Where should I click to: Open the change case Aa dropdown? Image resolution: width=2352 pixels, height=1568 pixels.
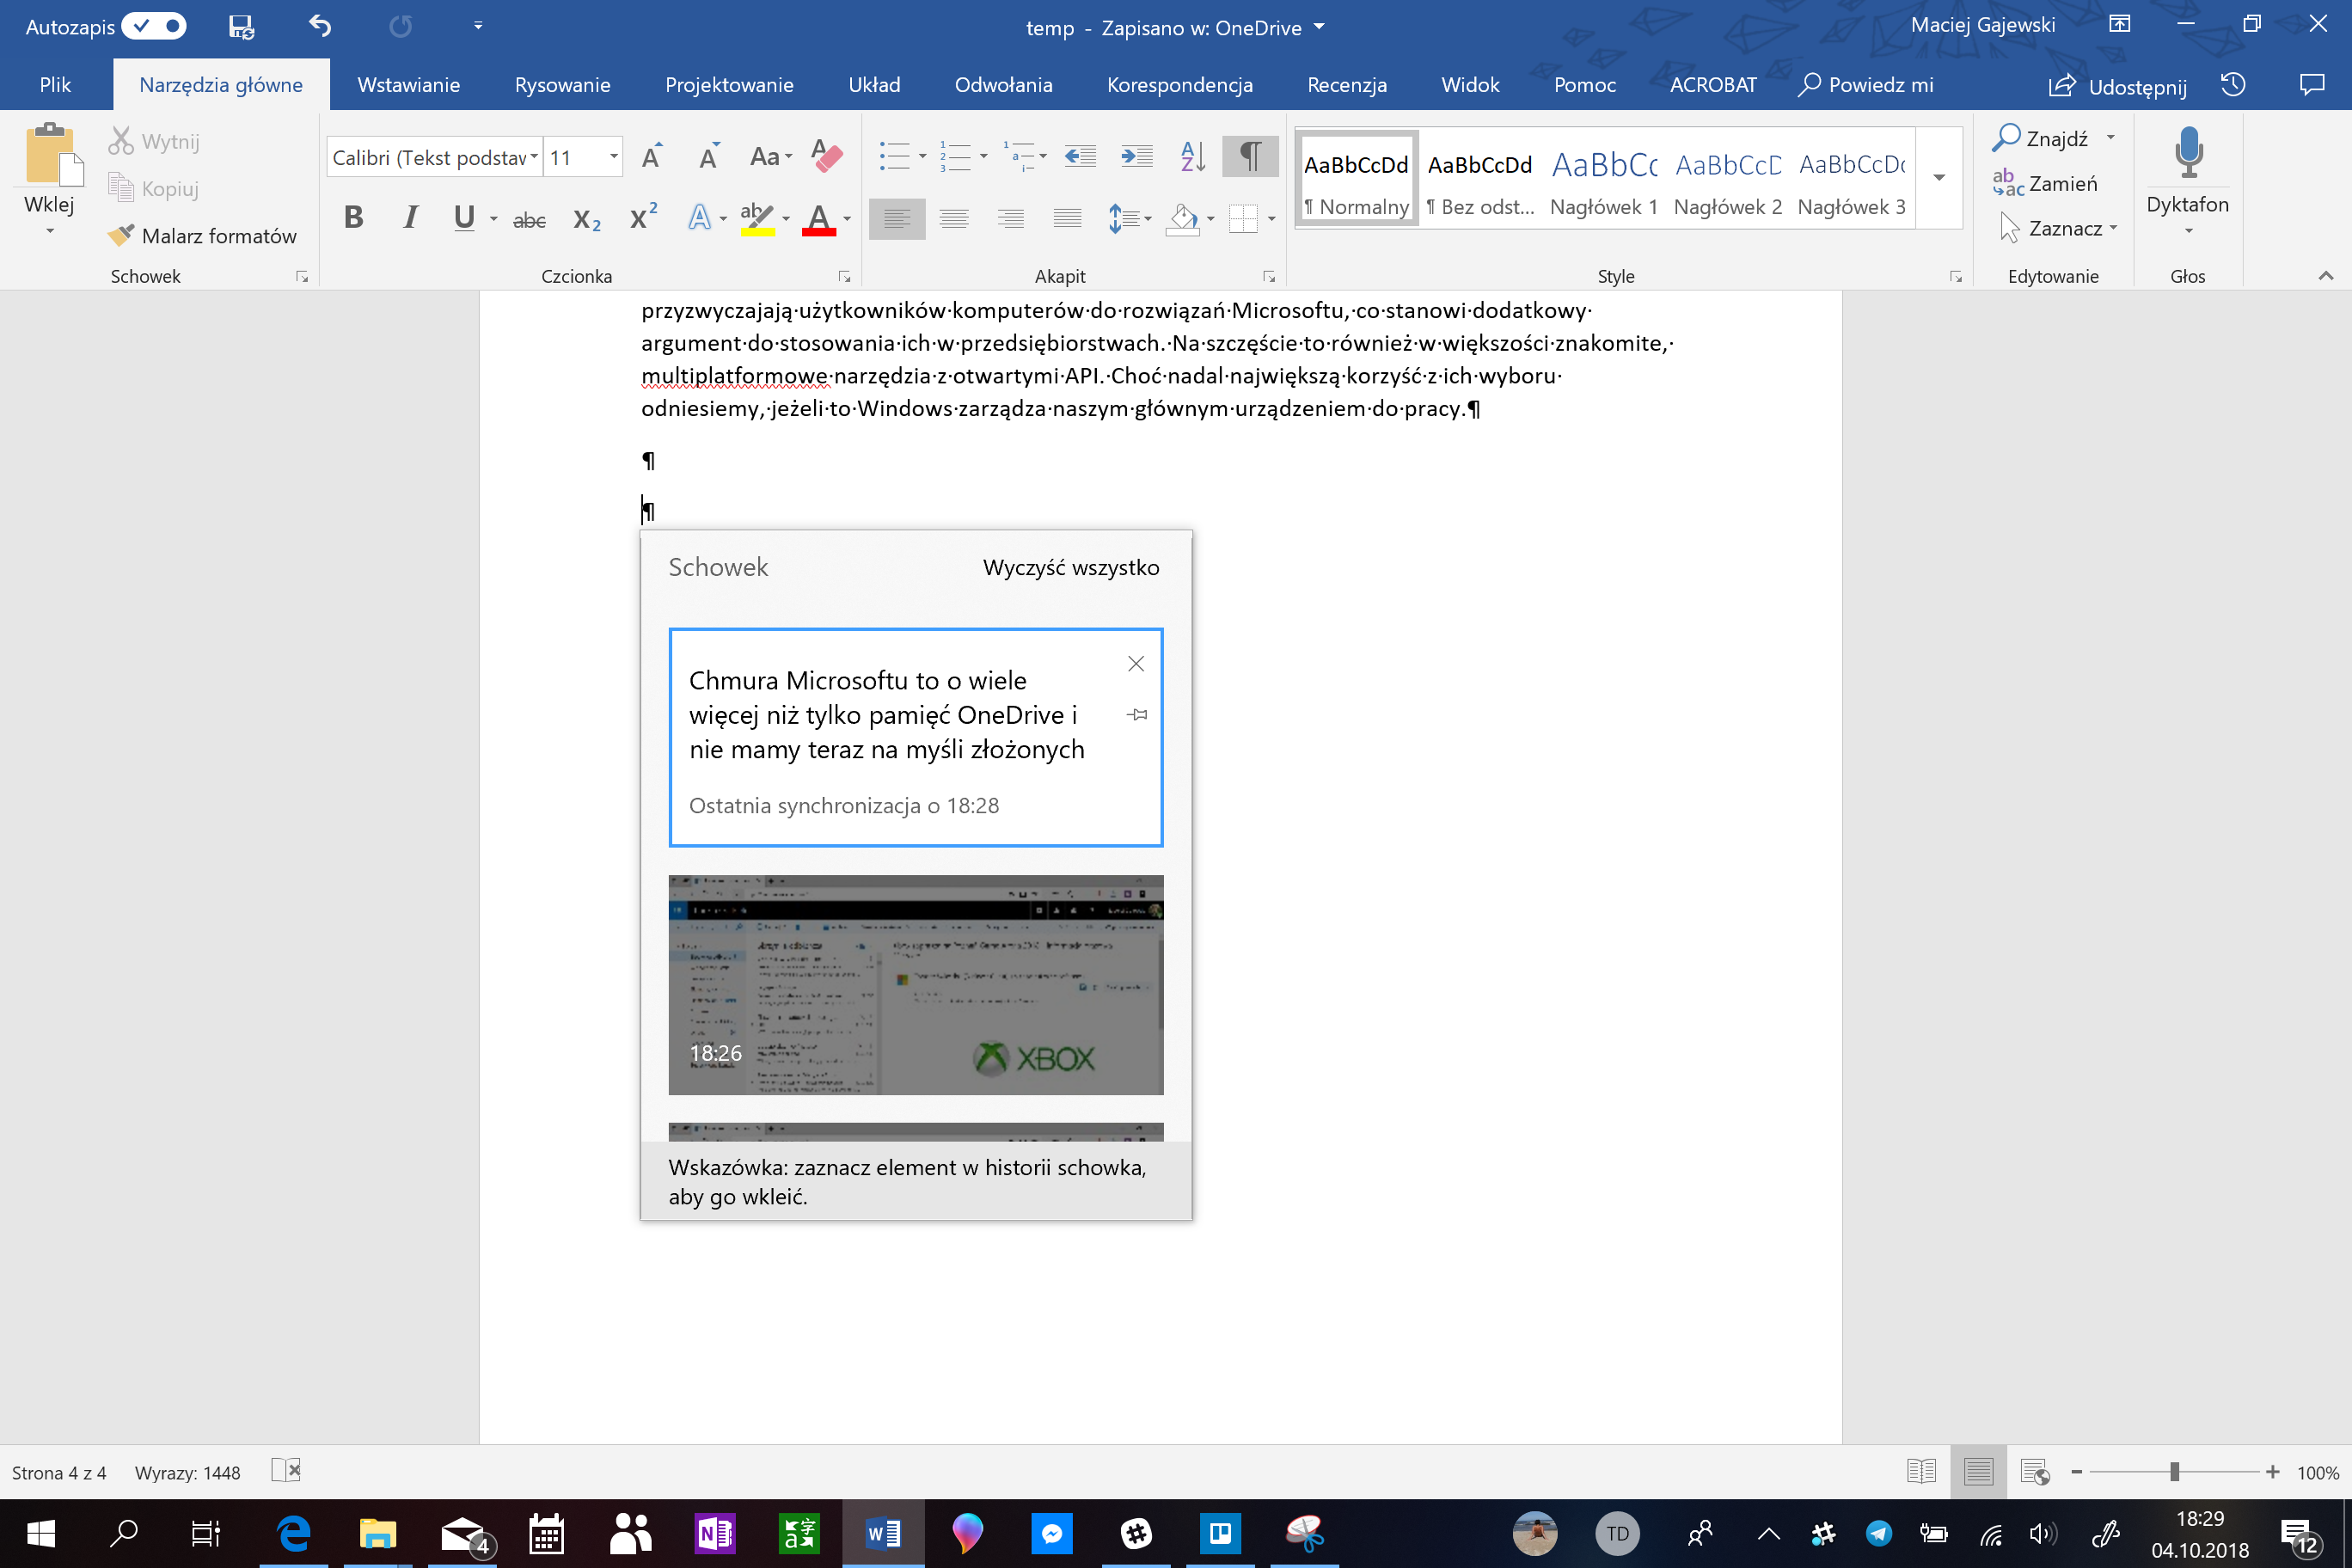coord(771,157)
